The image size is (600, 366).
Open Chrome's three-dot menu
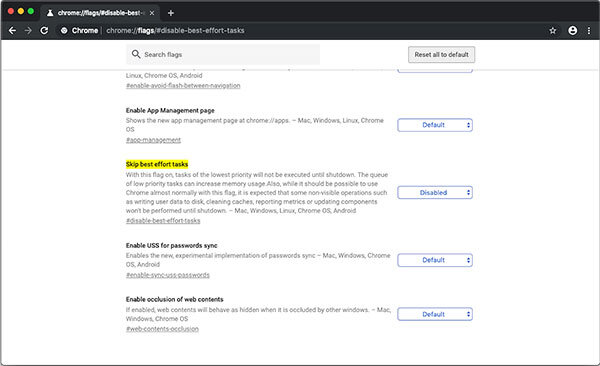pyautogui.click(x=589, y=31)
